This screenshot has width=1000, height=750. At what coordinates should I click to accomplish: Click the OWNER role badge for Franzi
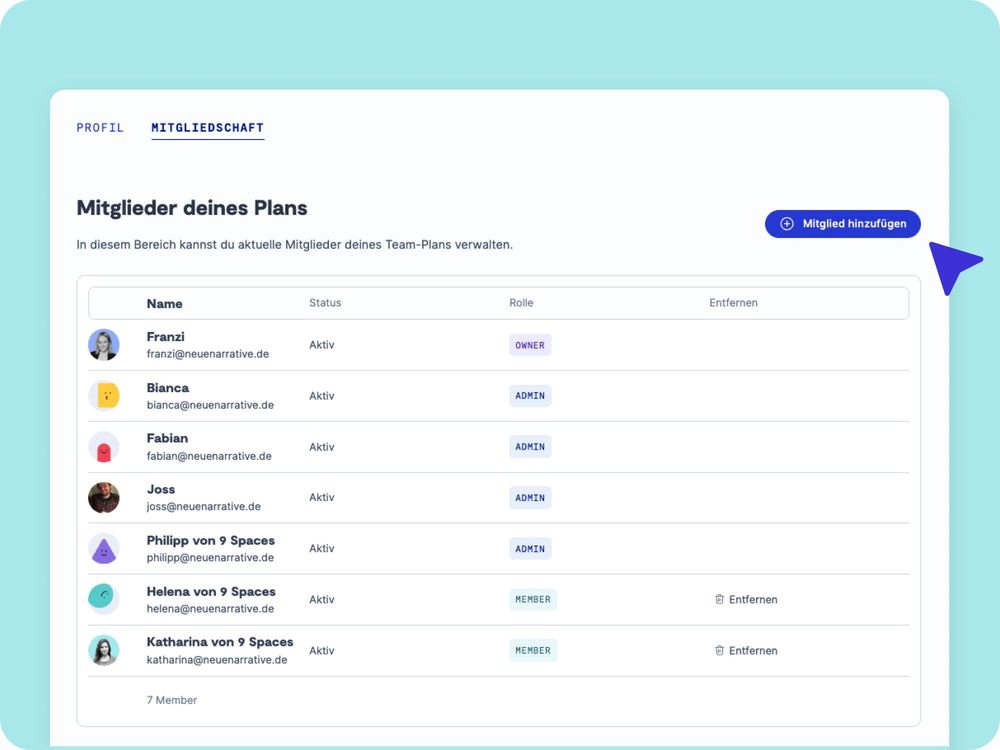coord(530,345)
